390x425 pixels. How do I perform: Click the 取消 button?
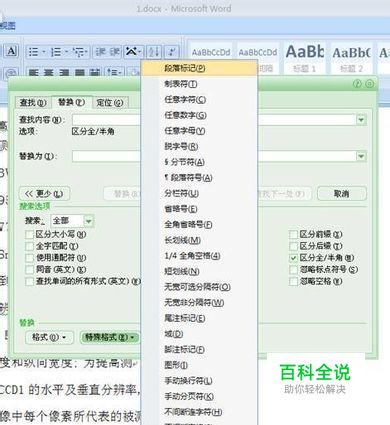(342, 193)
